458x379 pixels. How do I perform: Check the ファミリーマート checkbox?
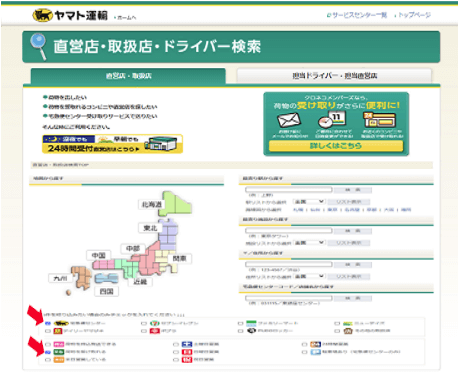click(x=240, y=323)
